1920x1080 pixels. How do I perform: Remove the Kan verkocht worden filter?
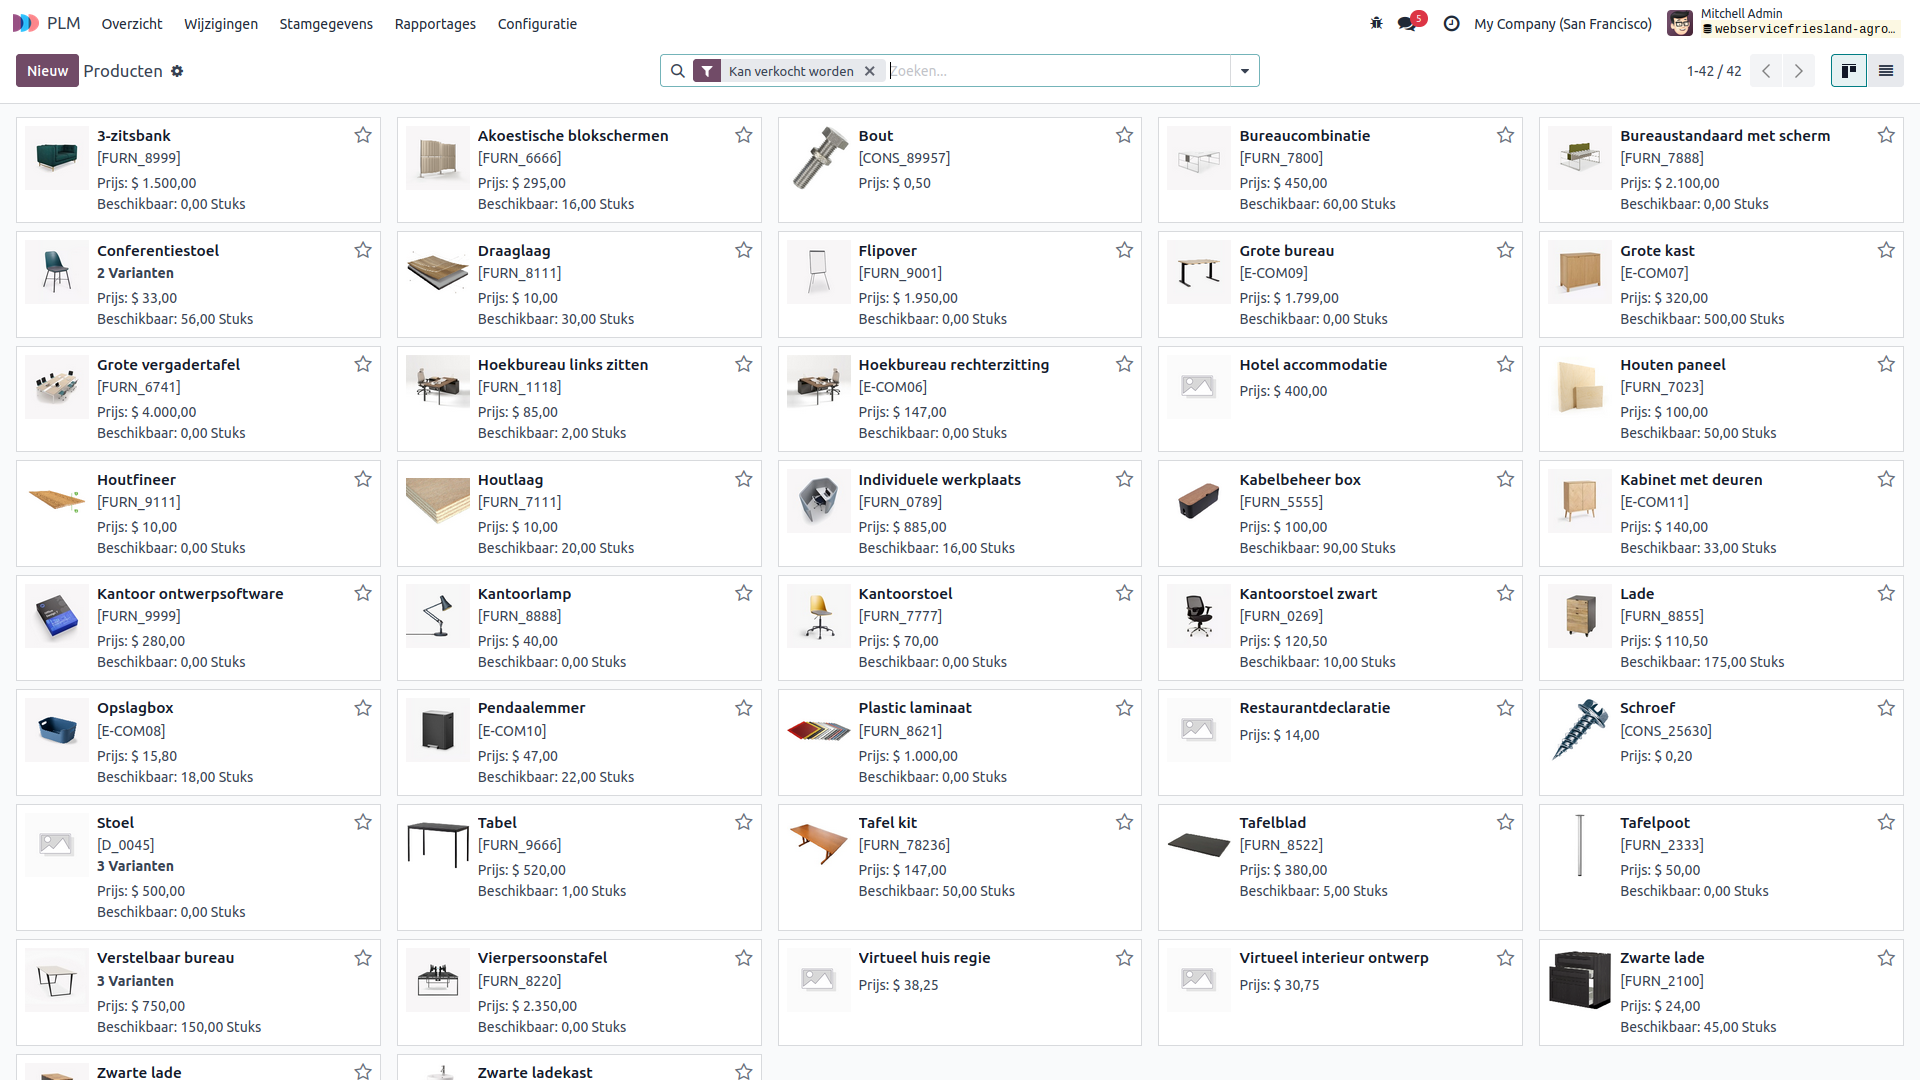pos(870,71)
